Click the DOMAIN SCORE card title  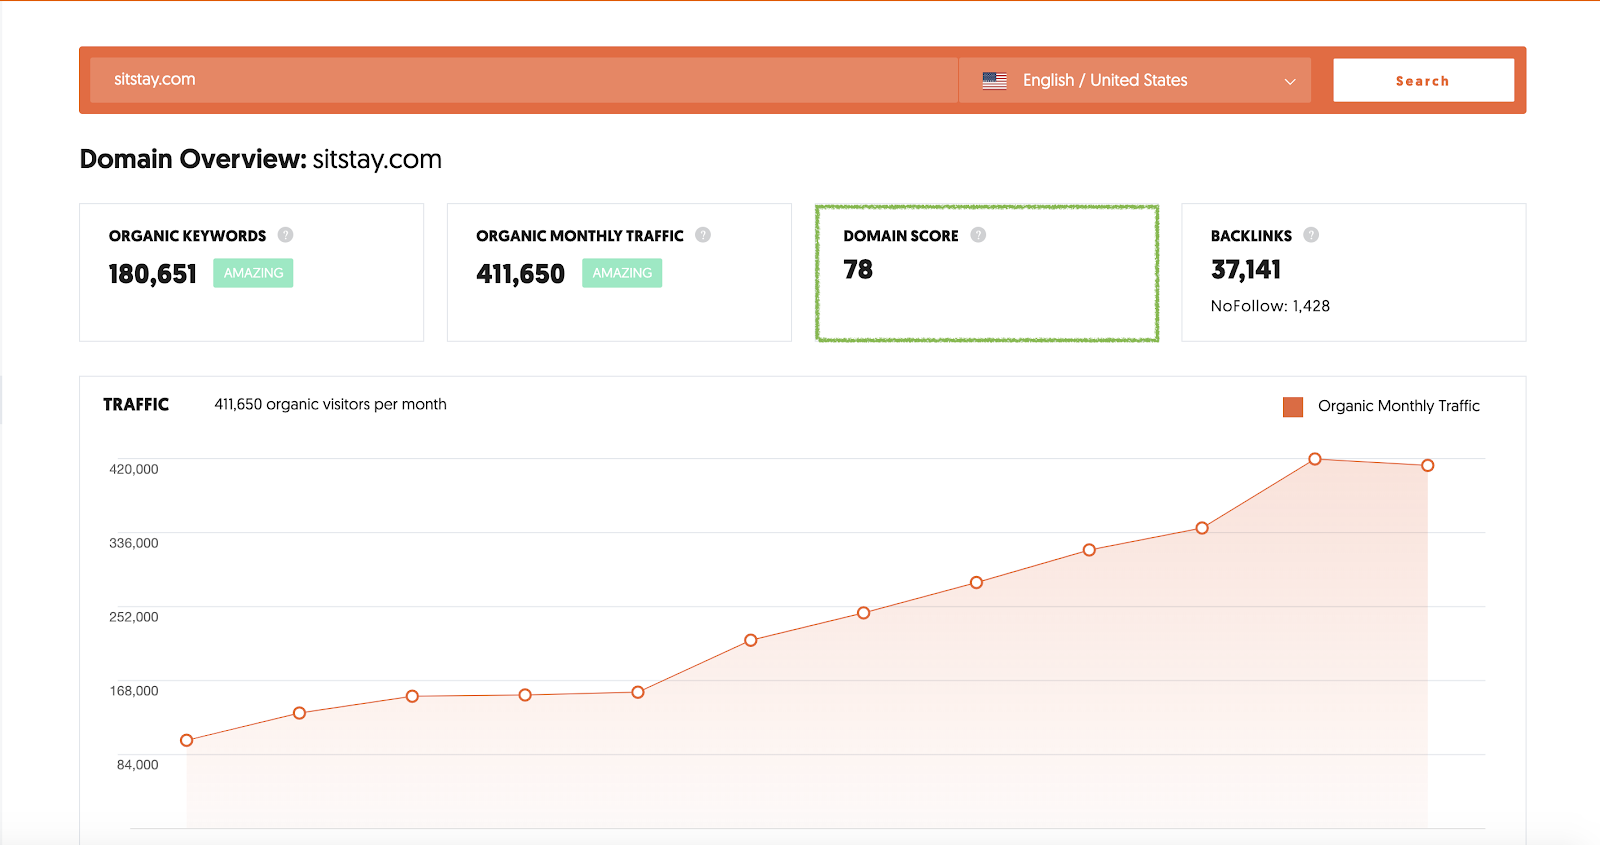click(901, 236)
